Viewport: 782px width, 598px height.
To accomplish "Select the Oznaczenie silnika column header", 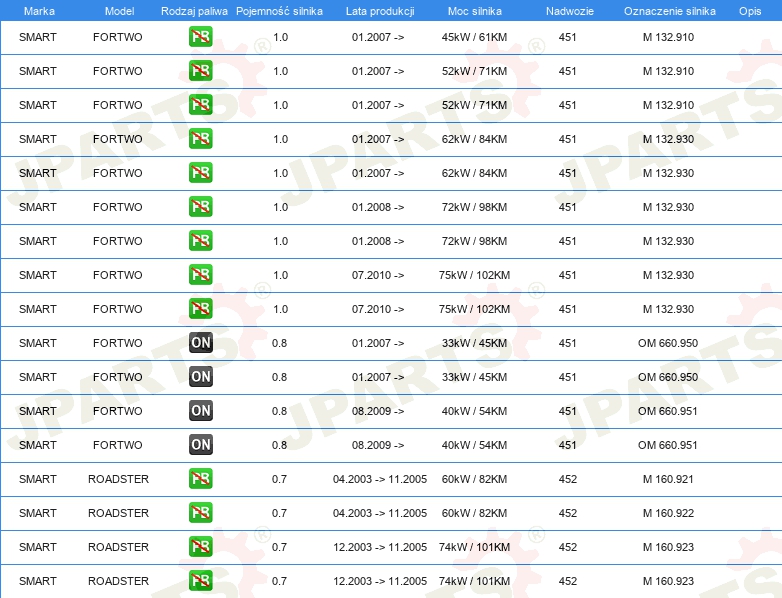I will [x=669, y=10].
